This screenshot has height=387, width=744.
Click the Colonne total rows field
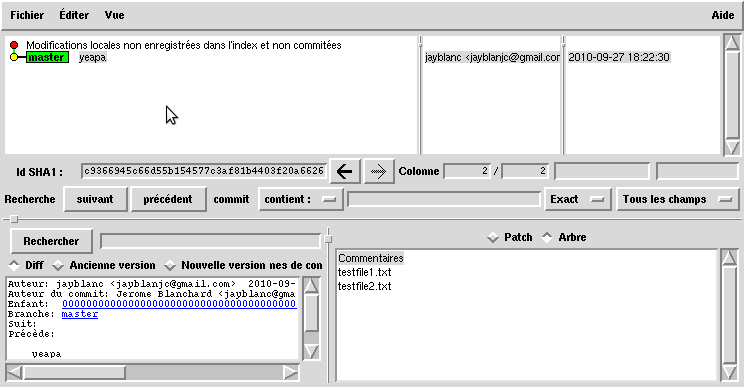[x=525, y=171]
